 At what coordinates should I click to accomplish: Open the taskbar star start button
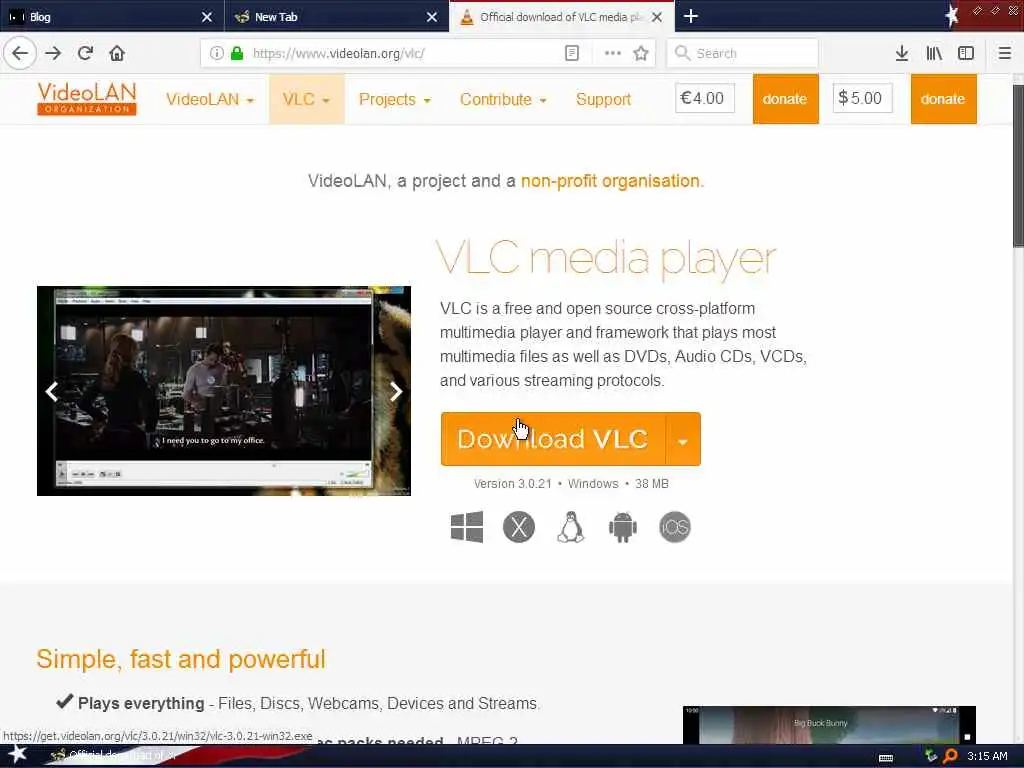(x=17, y=754)
